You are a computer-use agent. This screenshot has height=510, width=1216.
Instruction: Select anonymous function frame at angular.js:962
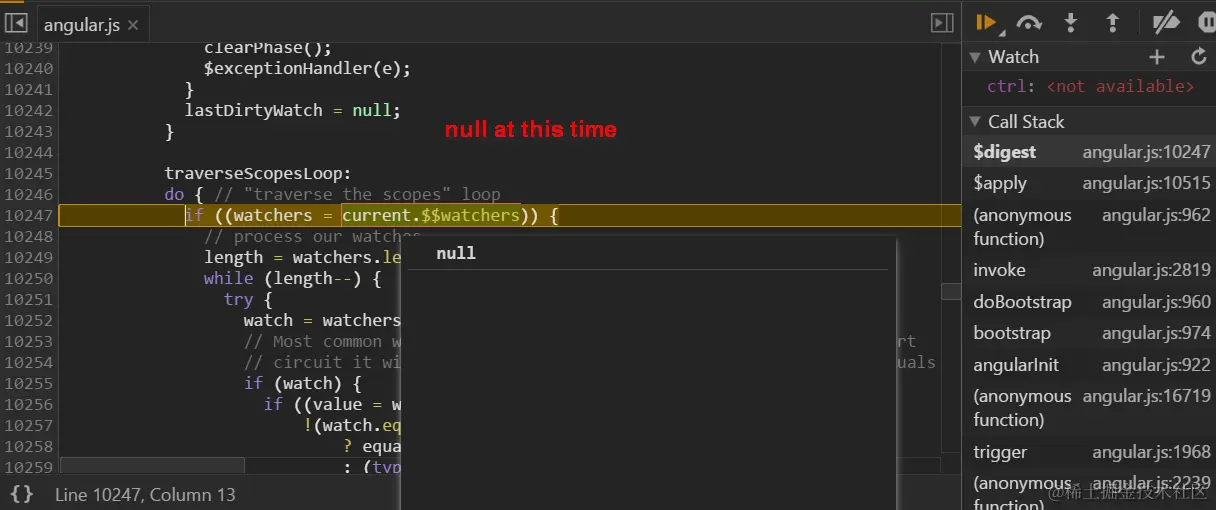pyautogui.click(x=1090, y=227)
